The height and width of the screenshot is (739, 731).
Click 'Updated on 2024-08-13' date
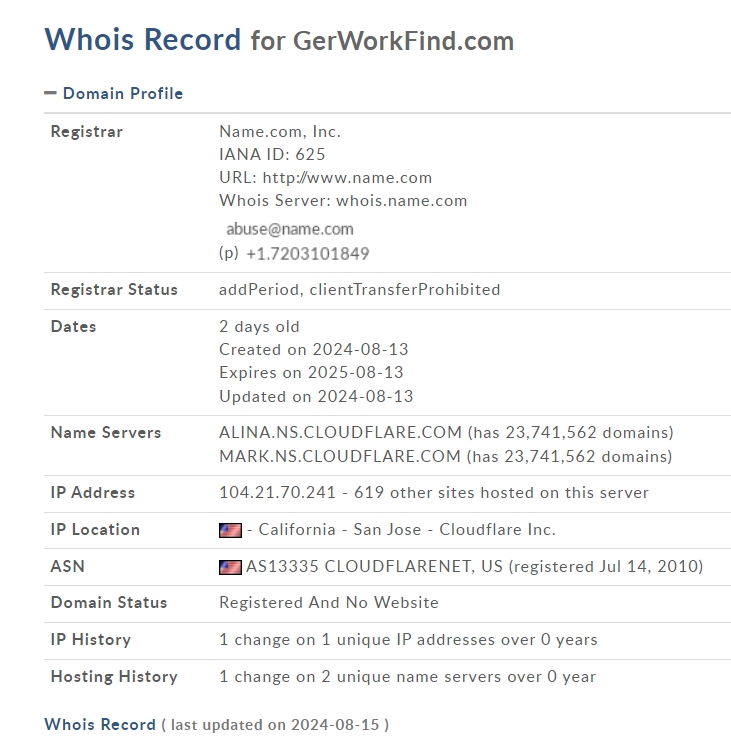coord(316,396)
